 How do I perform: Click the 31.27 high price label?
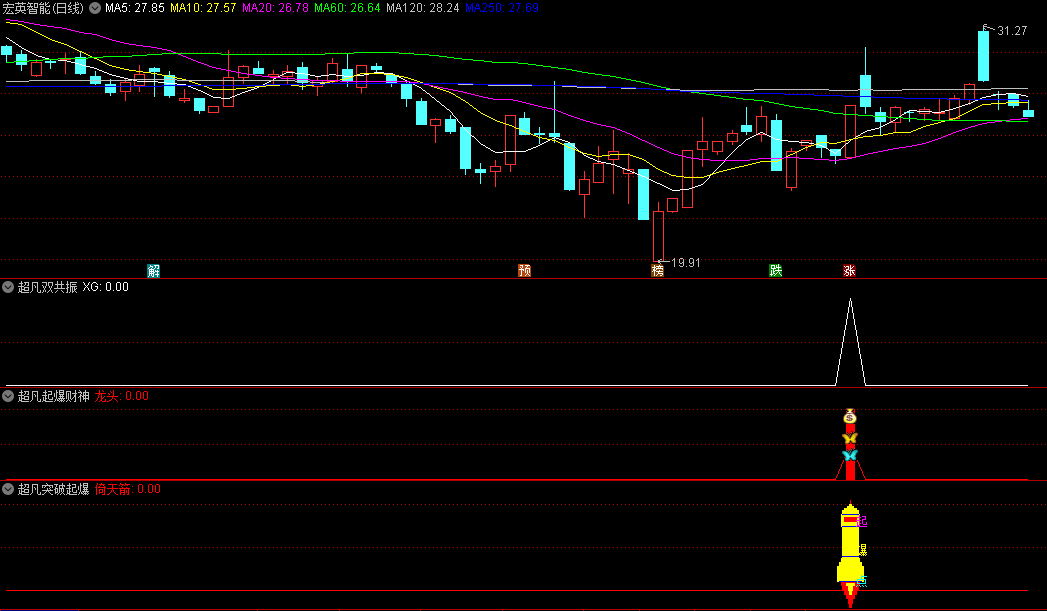(1012, 31)
